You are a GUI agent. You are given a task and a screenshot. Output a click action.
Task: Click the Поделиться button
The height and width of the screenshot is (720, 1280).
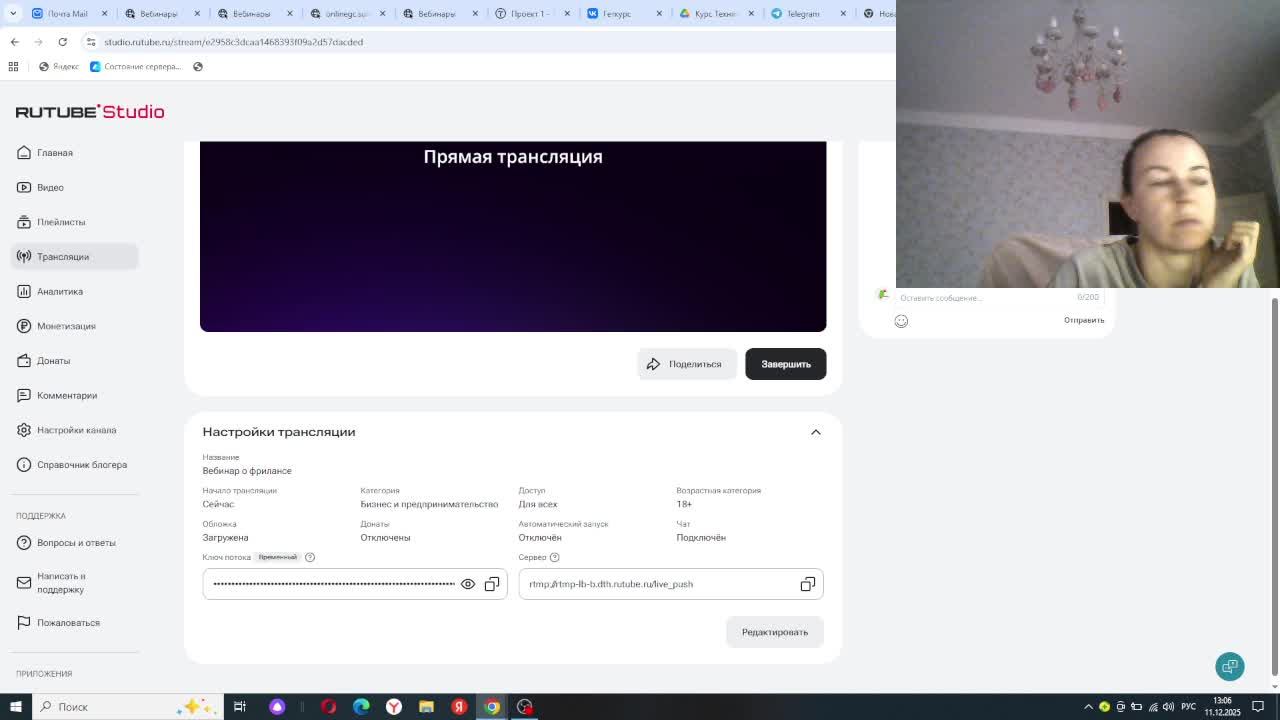coord(686,364)
